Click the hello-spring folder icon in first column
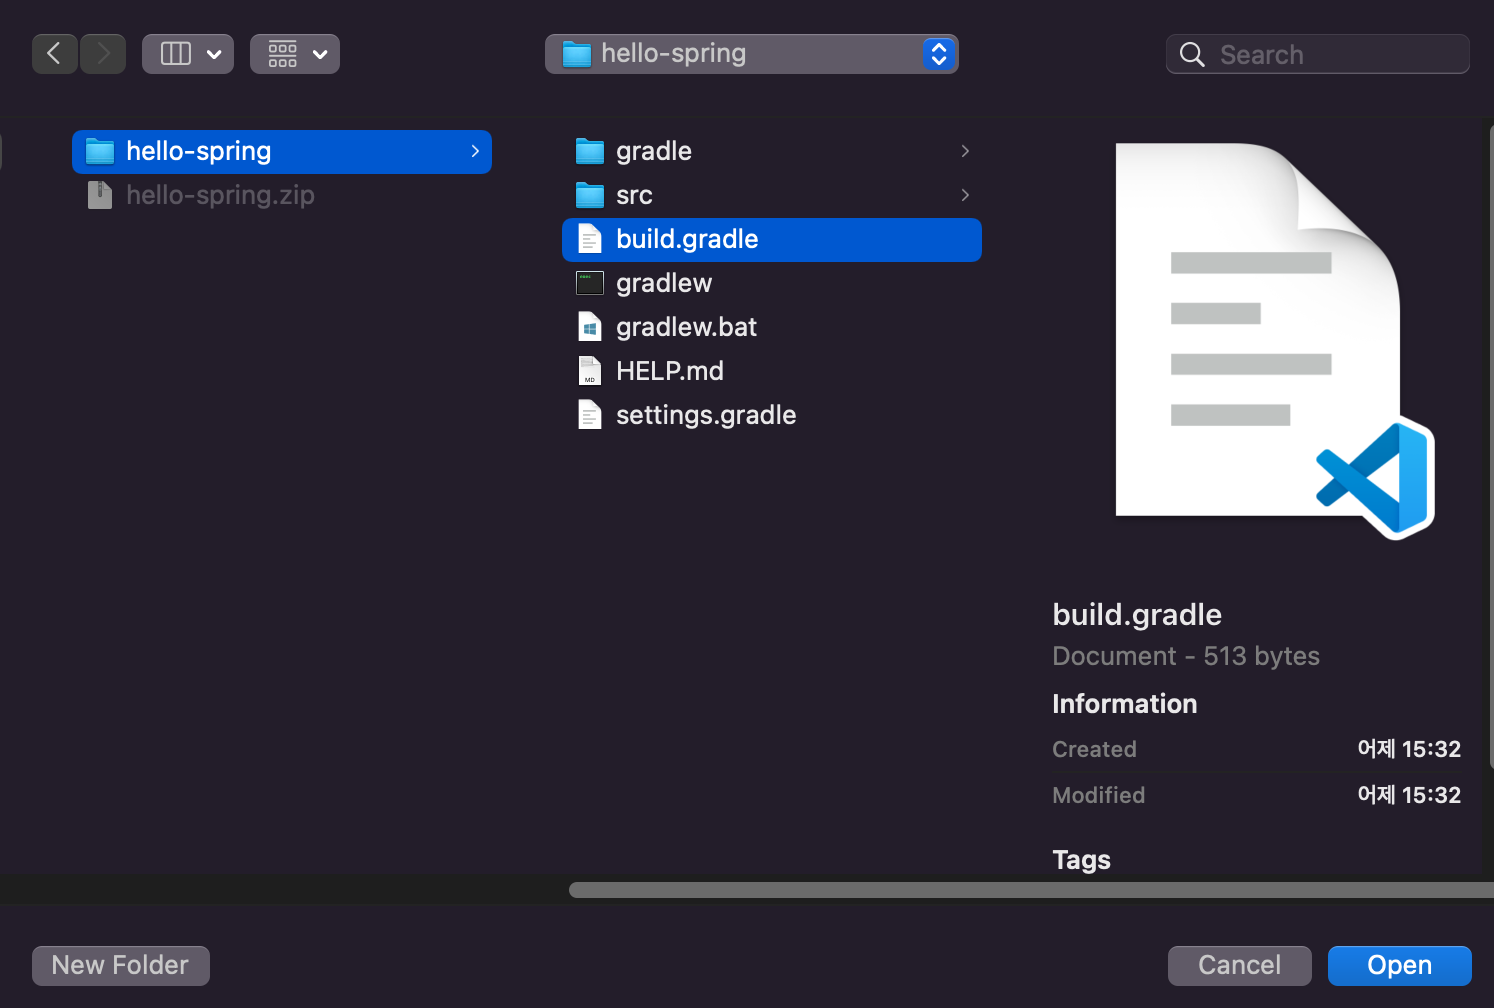The height and width of the screenshot is (1008, 1494). point(100,152)
